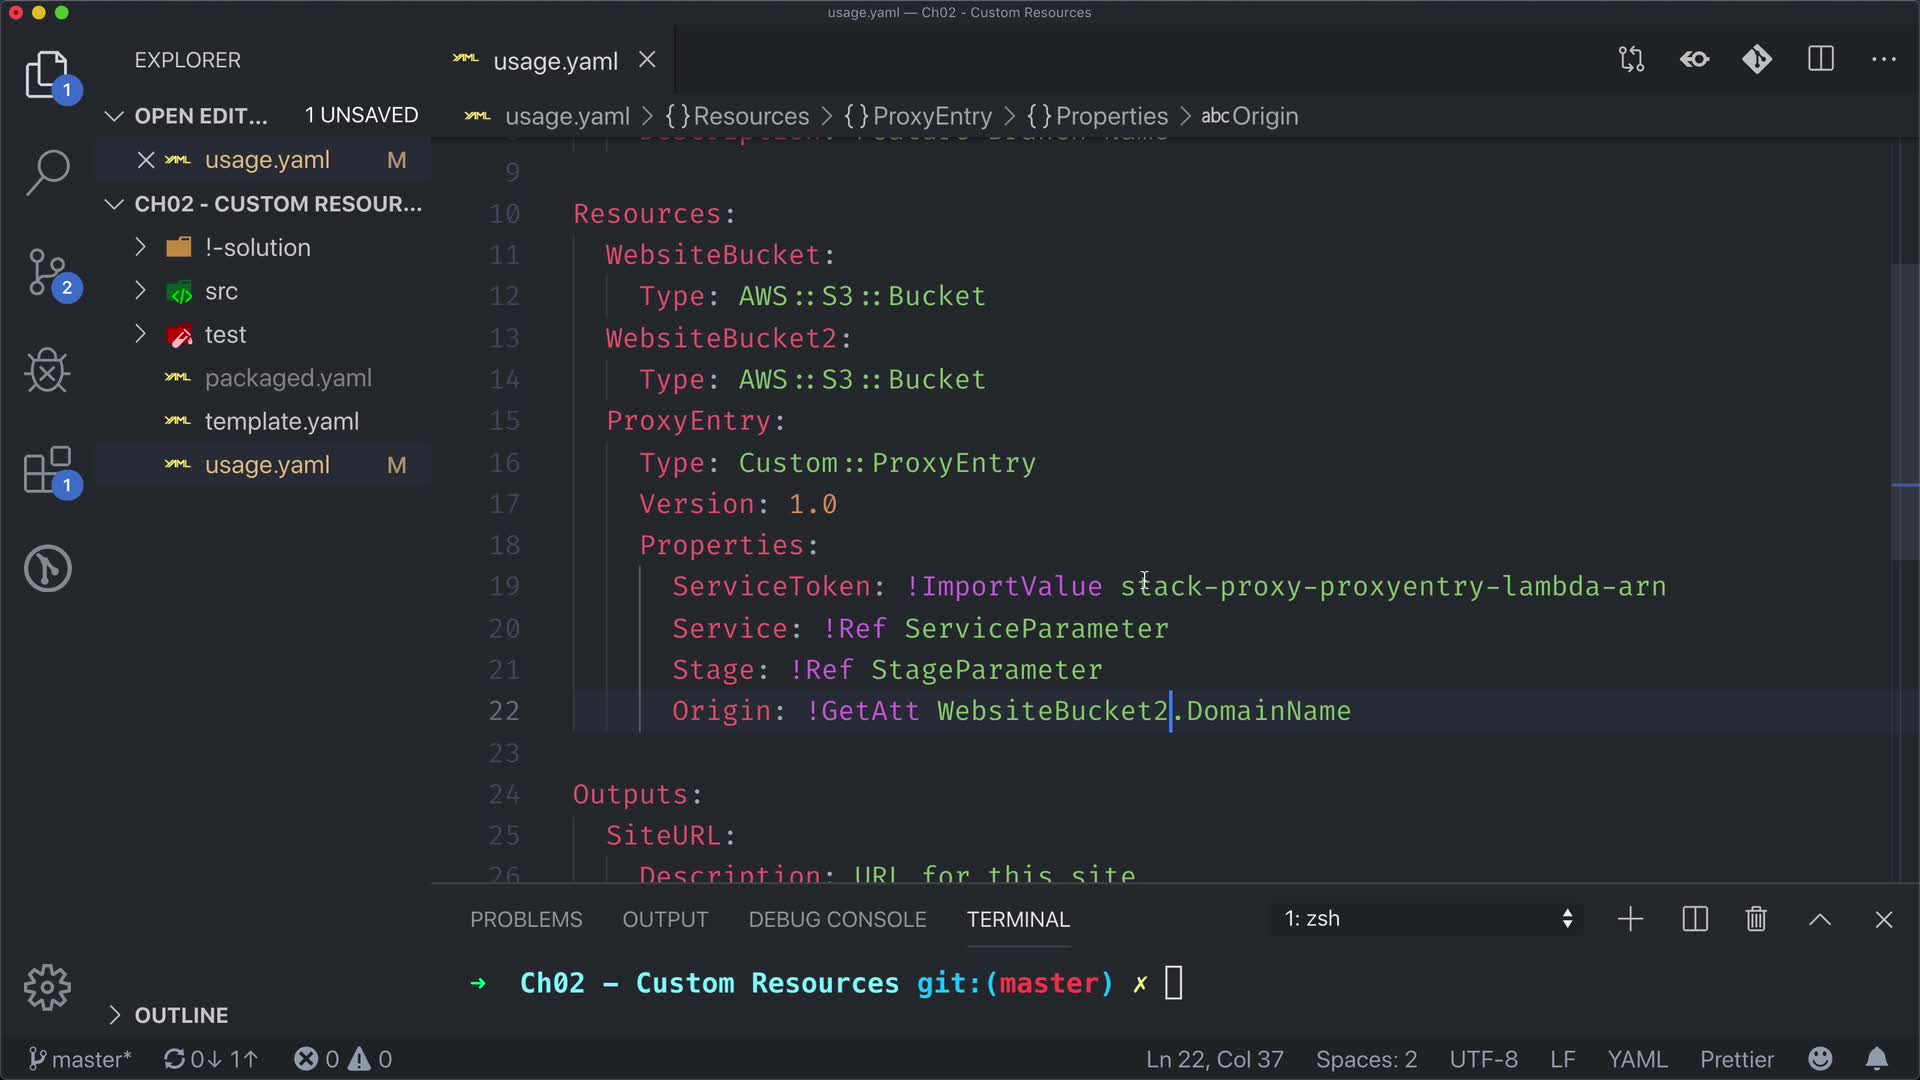Open the Run and Debug view
Screen dimensions: 1920x1080
[47, 371]
